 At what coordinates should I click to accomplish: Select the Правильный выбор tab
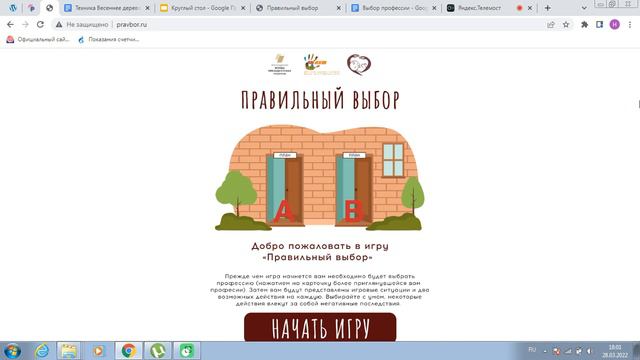(298, 8)
